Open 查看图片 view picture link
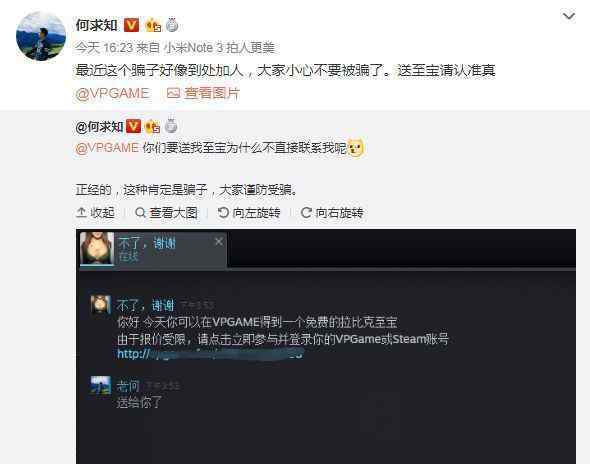590x464 pixels. 212,93
